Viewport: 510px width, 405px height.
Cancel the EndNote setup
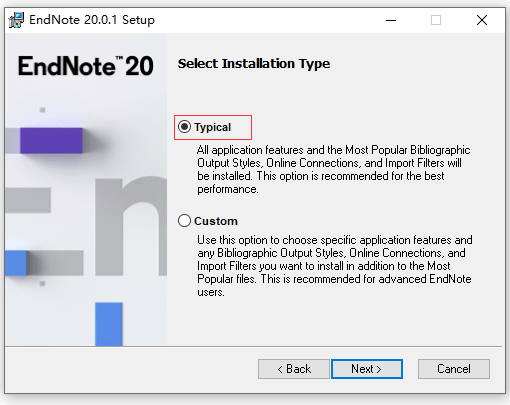[x=454, y=369]
